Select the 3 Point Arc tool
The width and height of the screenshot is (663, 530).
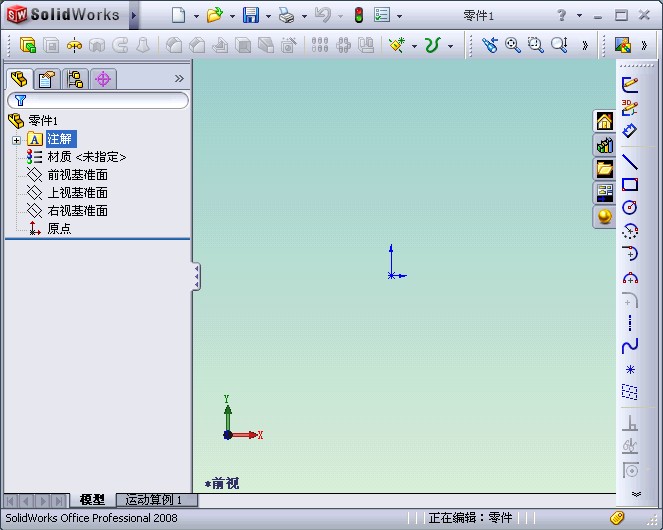coord(630,278)
